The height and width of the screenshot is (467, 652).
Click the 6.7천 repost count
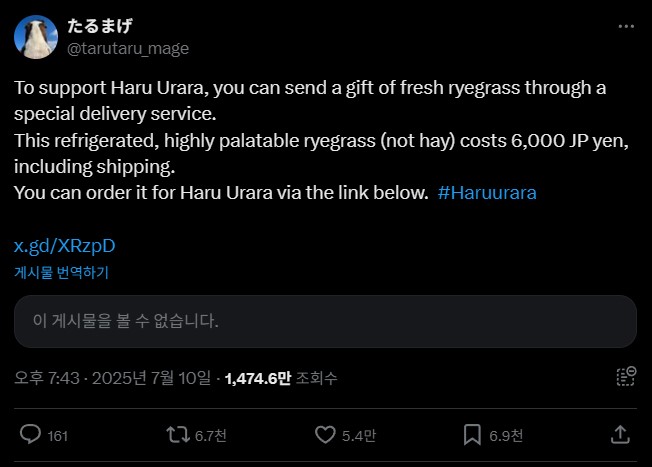click(211, 436)
